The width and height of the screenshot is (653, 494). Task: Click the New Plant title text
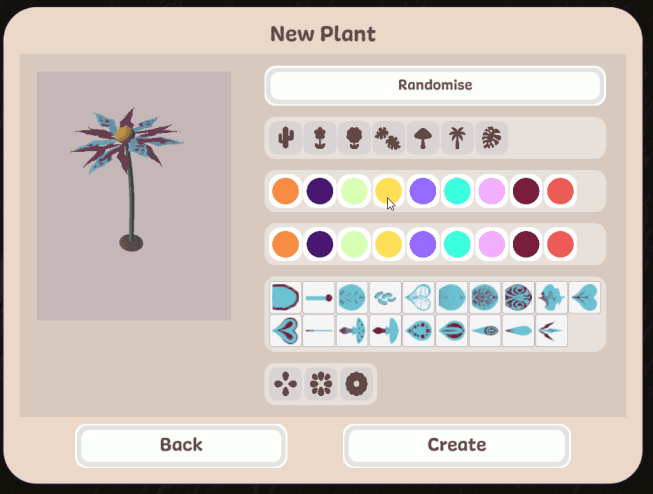click(x=323, y=34)
